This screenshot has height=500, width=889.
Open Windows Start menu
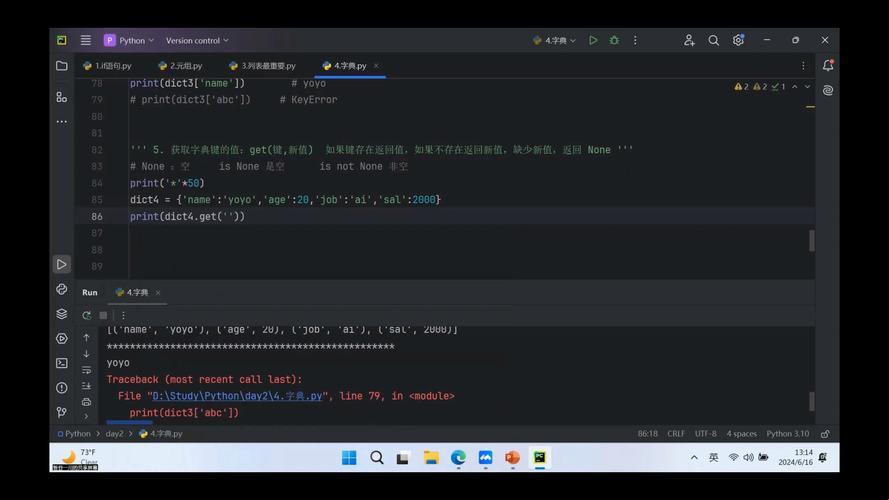(x=349, y=457)
